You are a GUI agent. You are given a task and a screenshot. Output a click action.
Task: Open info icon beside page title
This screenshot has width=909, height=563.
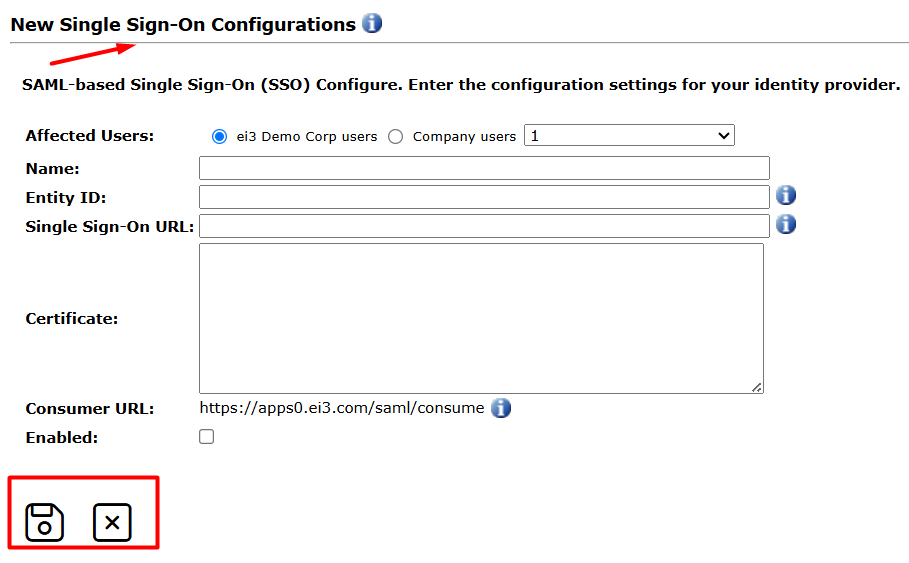coord(372,23)
